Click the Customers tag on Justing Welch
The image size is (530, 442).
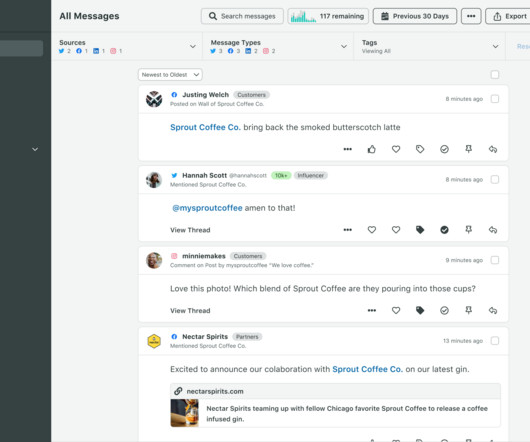pyautogui.click(x=251, y=95)
